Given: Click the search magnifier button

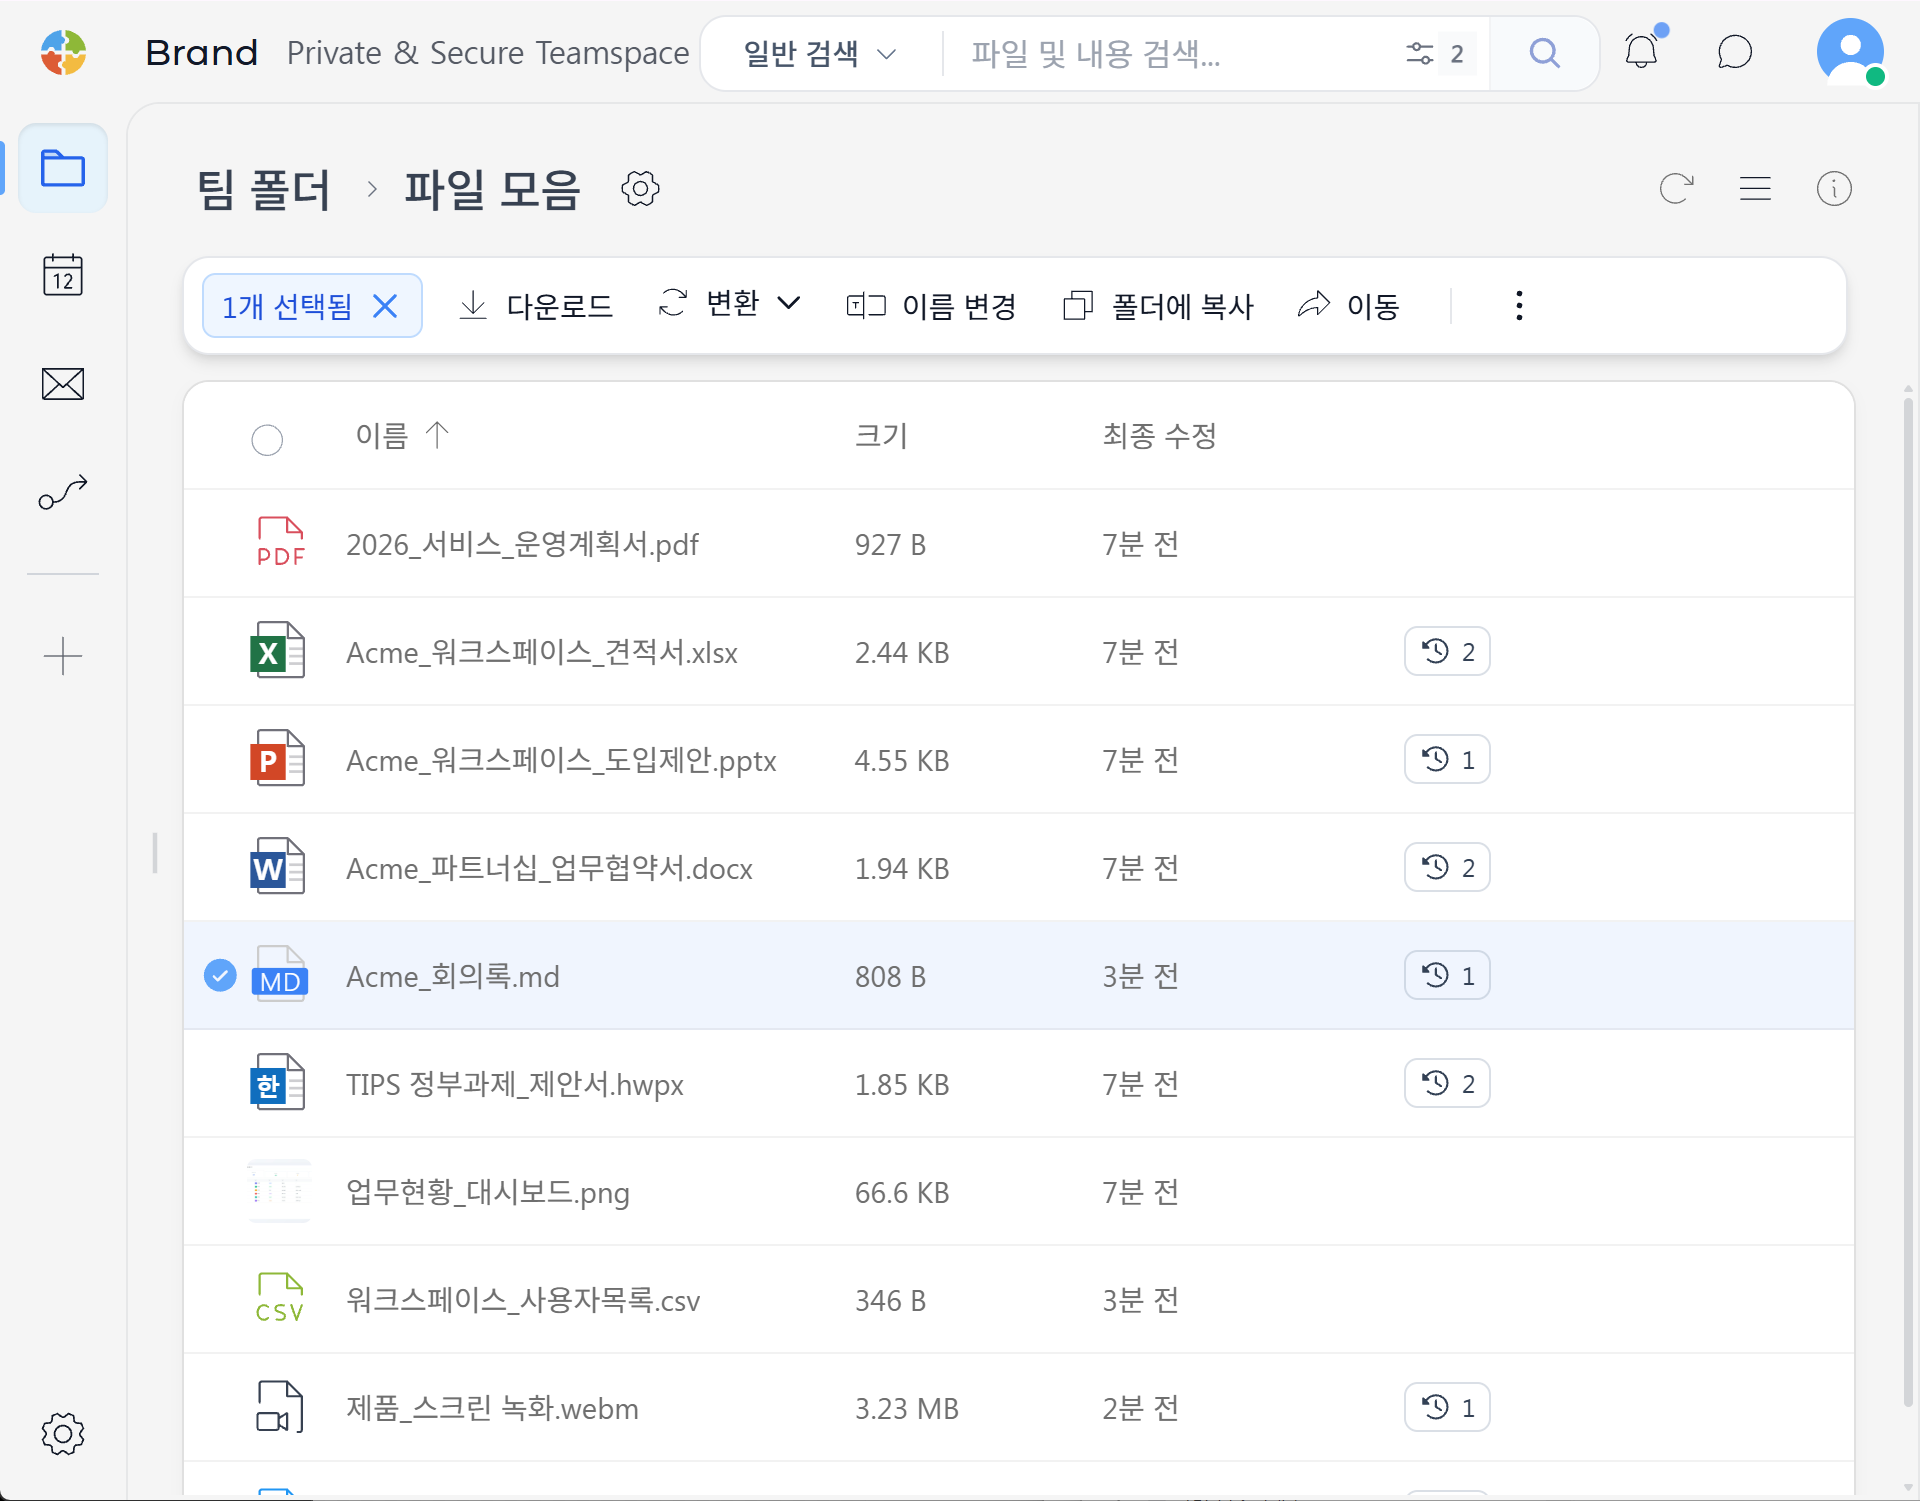Looking at the screenshot, I should pos(1545,53).
